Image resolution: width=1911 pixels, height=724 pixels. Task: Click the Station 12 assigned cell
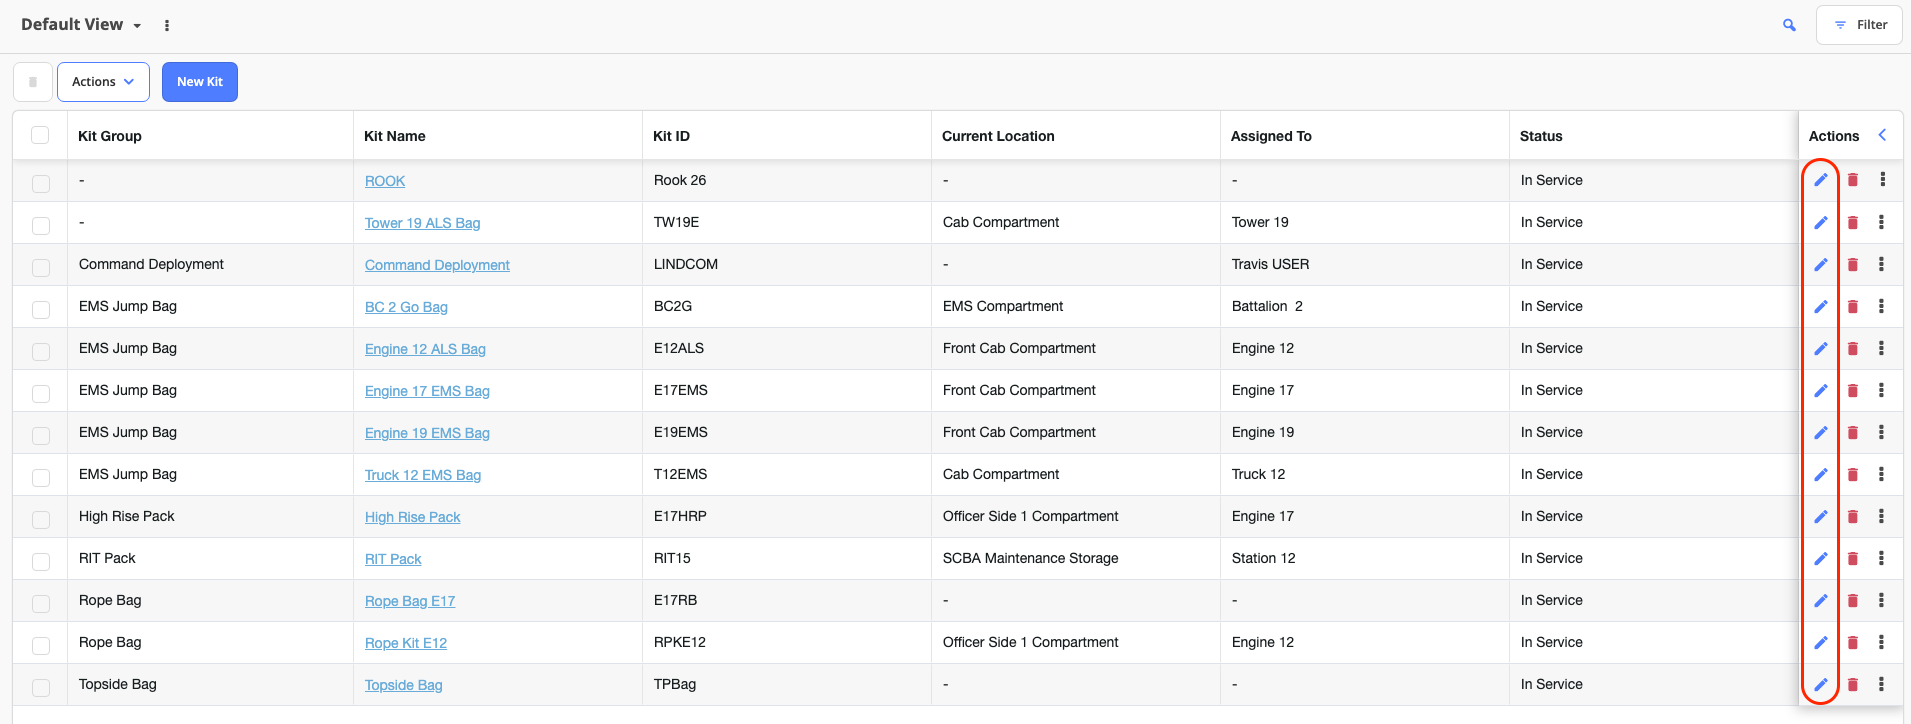[1364, 558]
